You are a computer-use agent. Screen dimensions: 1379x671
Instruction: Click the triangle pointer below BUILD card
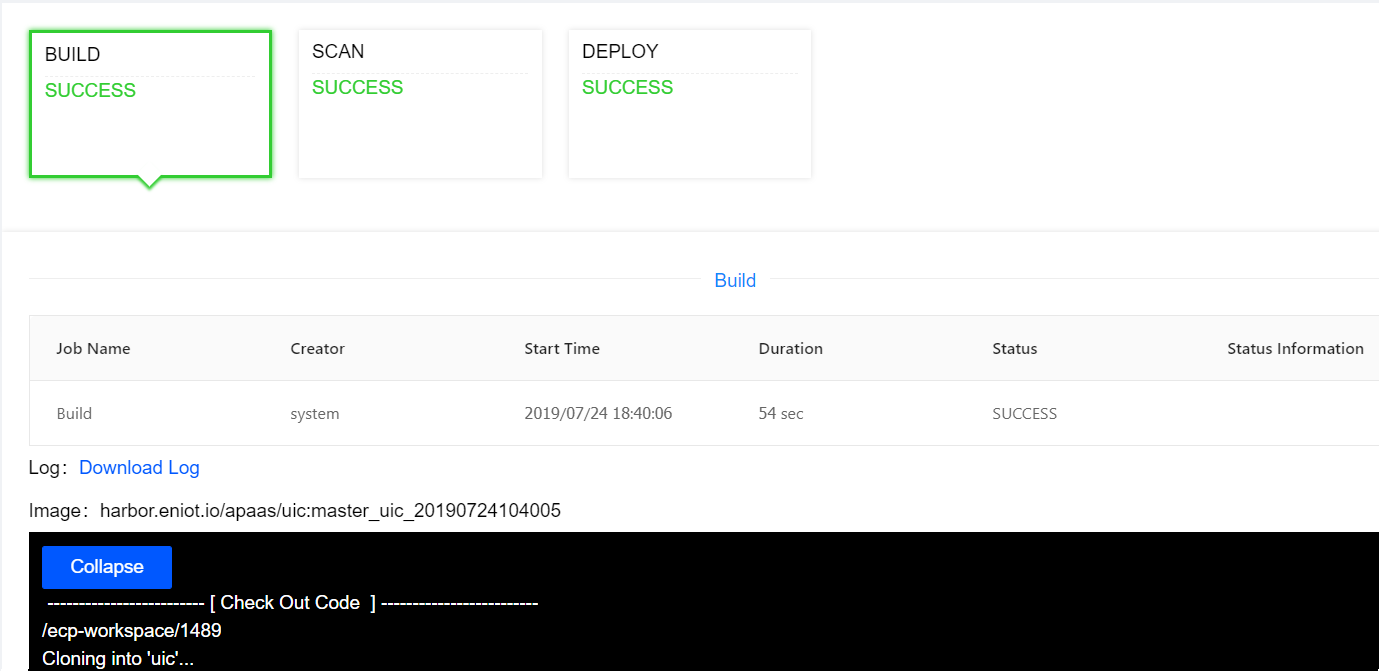tap(149, 183)
